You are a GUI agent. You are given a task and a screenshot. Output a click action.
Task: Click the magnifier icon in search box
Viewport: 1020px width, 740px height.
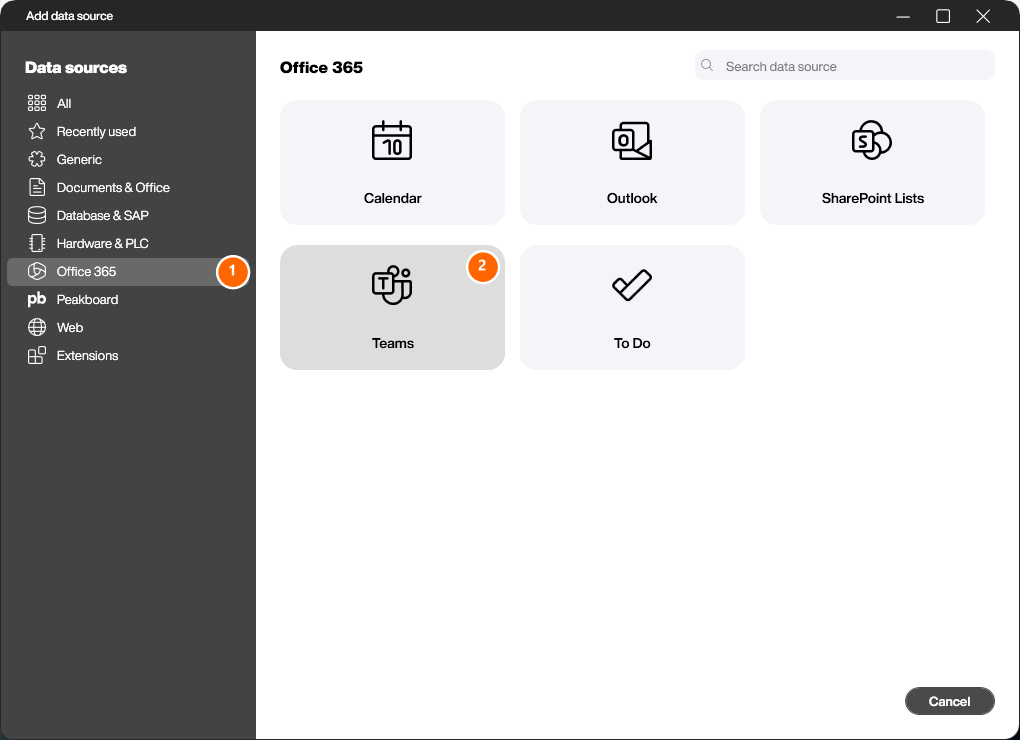707,66
